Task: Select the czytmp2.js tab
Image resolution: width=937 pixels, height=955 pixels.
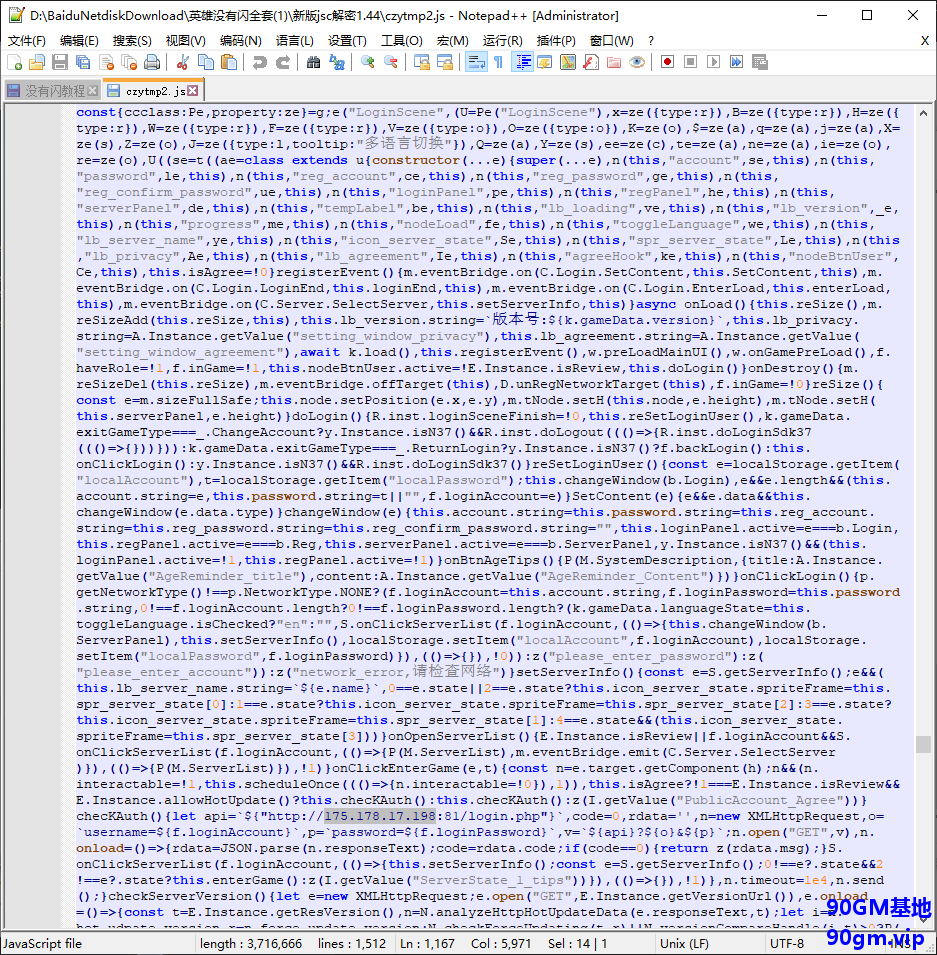Action: coord(152,91)
